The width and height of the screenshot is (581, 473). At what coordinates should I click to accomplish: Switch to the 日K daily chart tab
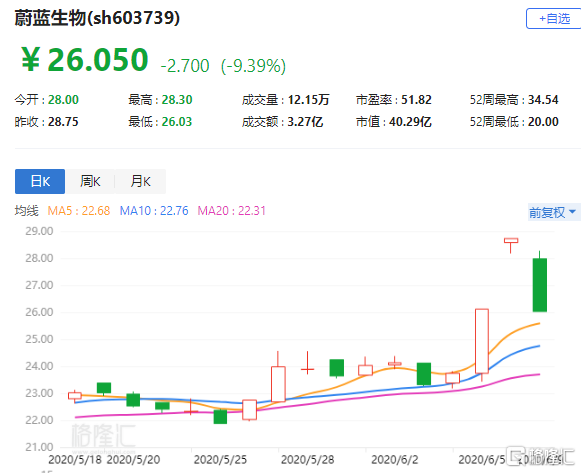coord(40,181)
